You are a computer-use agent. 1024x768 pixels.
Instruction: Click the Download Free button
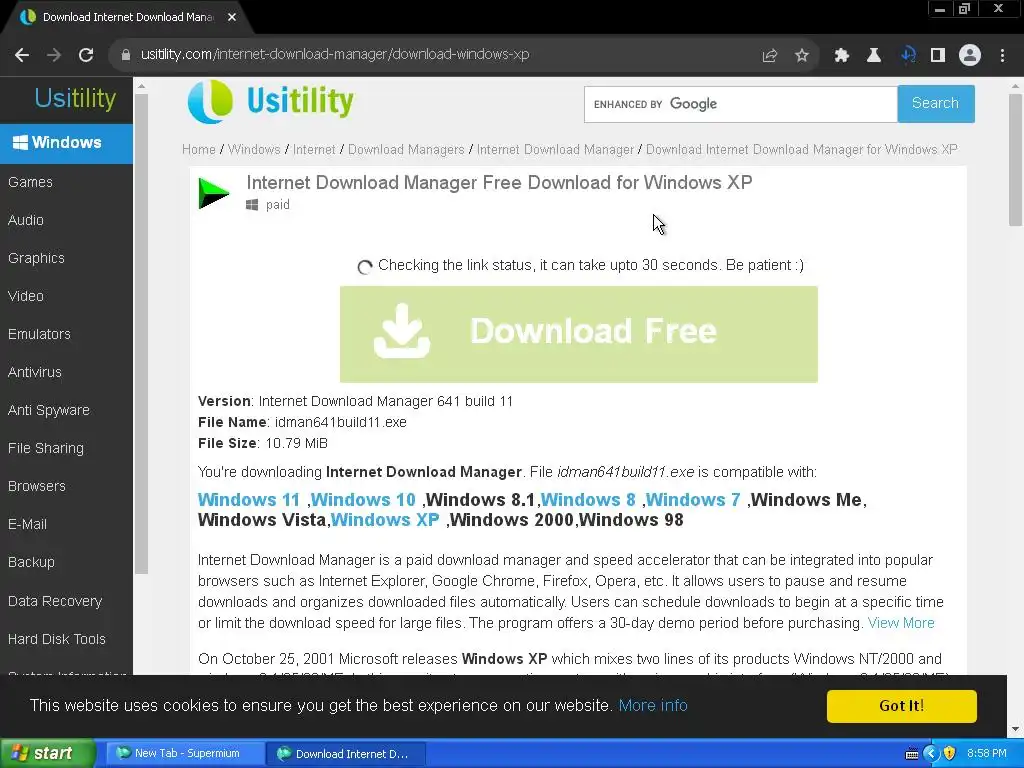click(579, 334)
